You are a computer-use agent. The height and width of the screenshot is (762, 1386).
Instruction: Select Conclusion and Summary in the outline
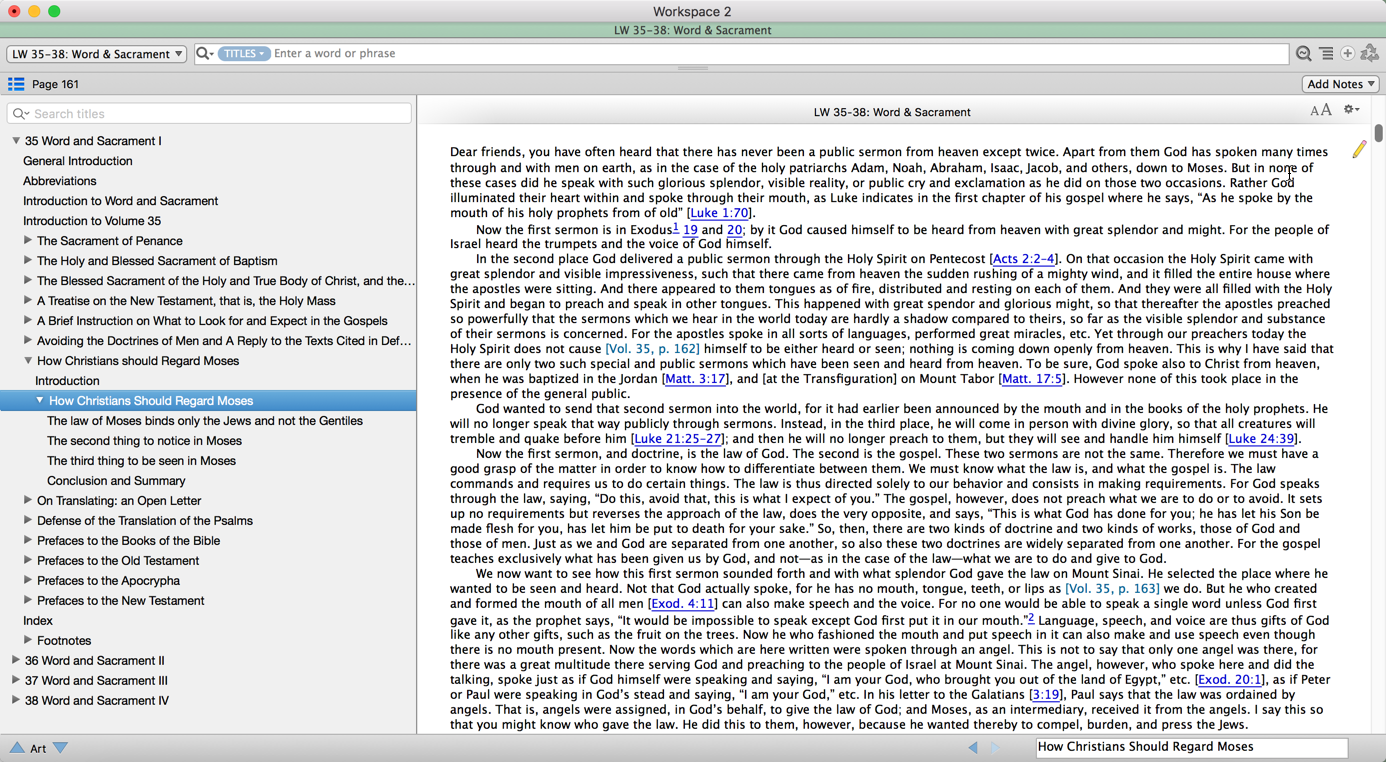coord(116,481)
